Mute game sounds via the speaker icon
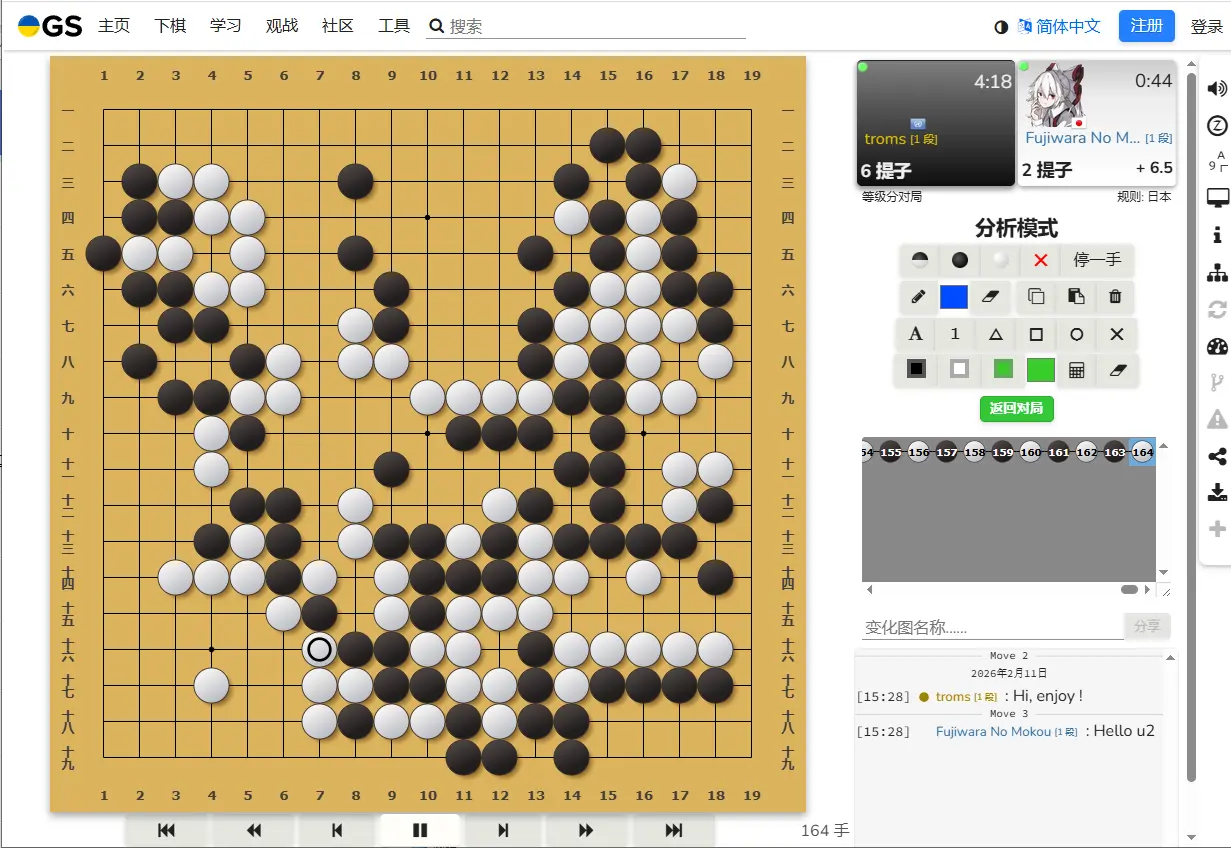1231x848 pixels. [1217, 87]
